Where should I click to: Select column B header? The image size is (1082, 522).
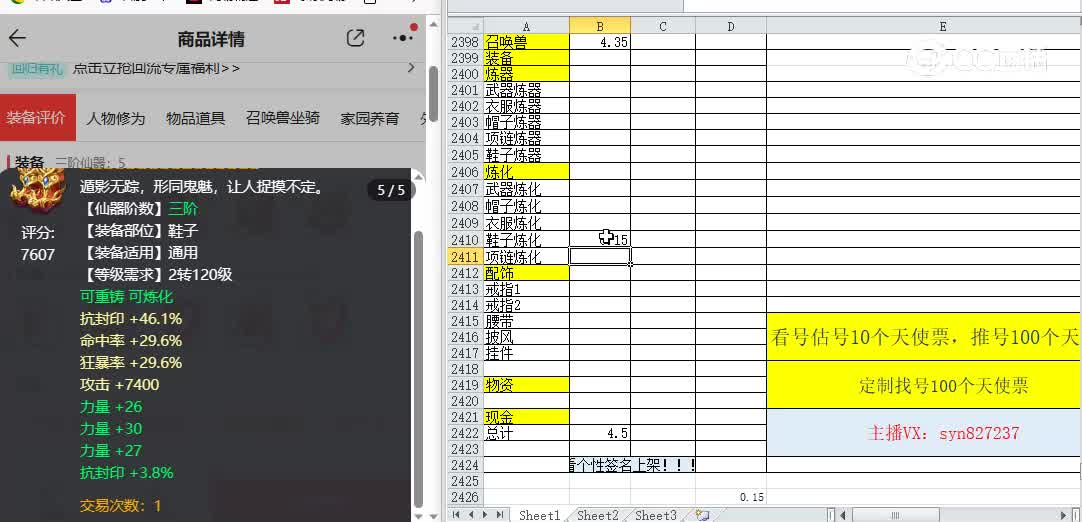tap(600, 26)
